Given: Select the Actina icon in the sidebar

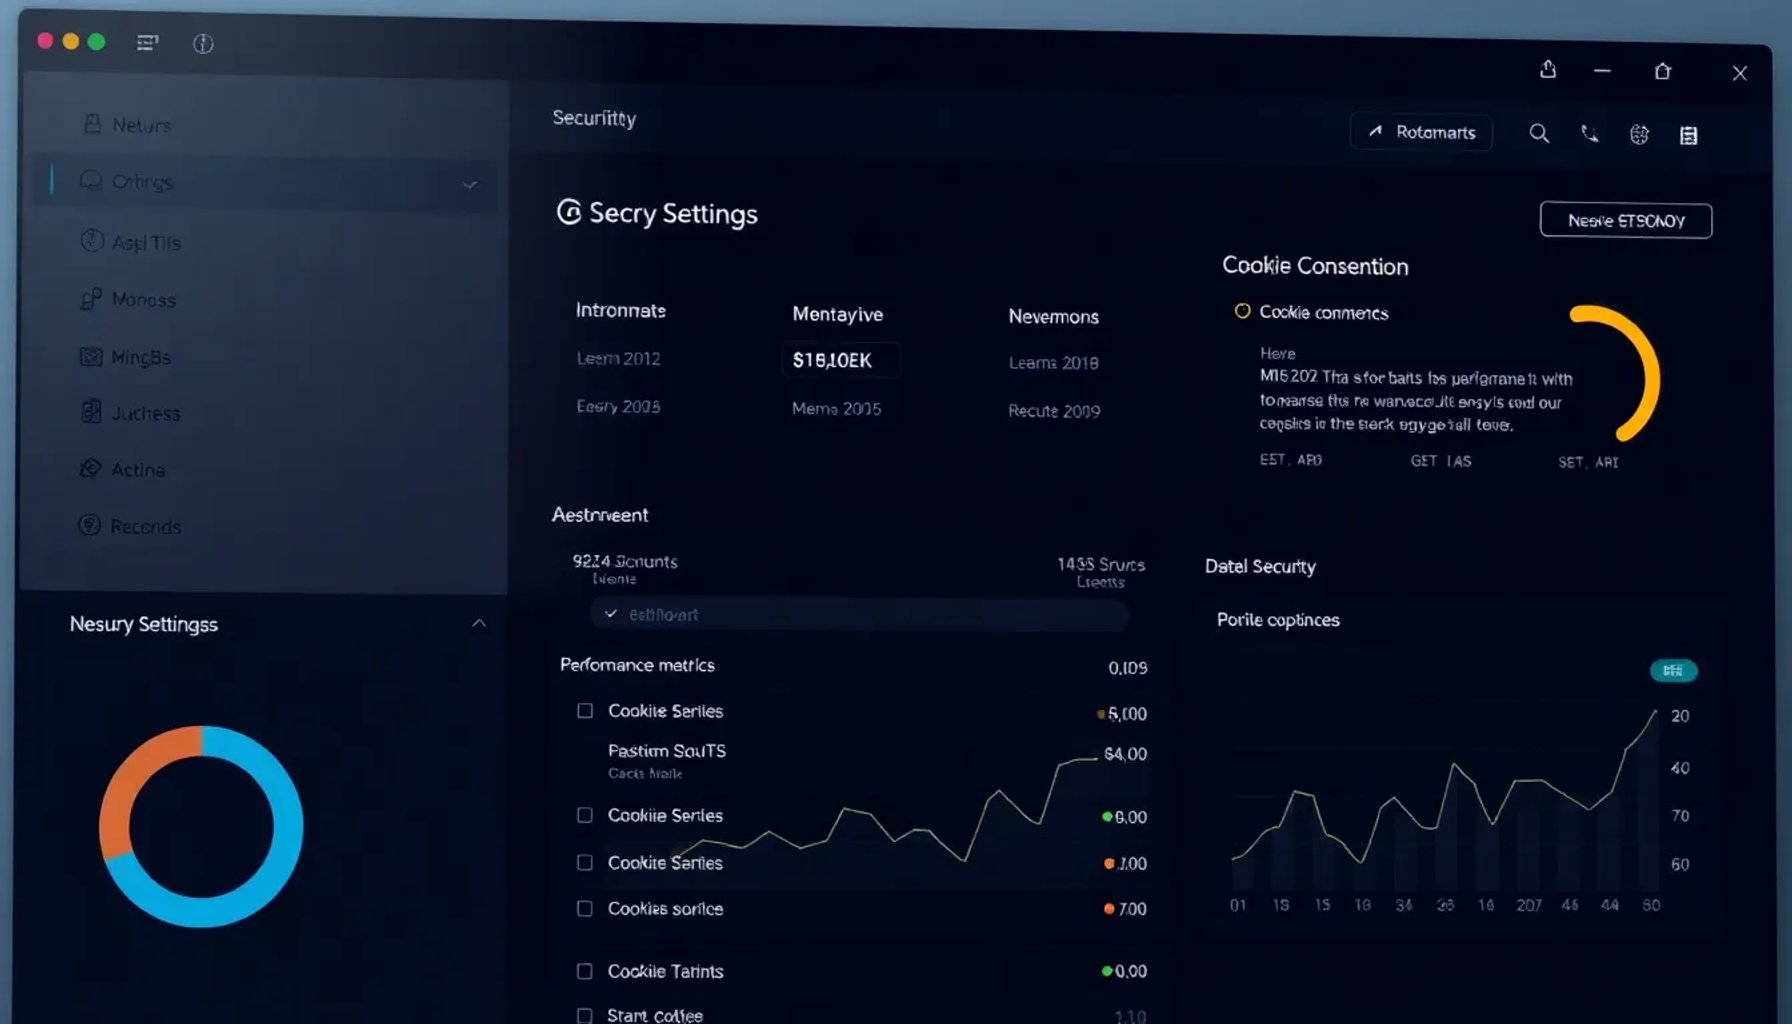Looking at the screenshot, I should coord(91,468).
